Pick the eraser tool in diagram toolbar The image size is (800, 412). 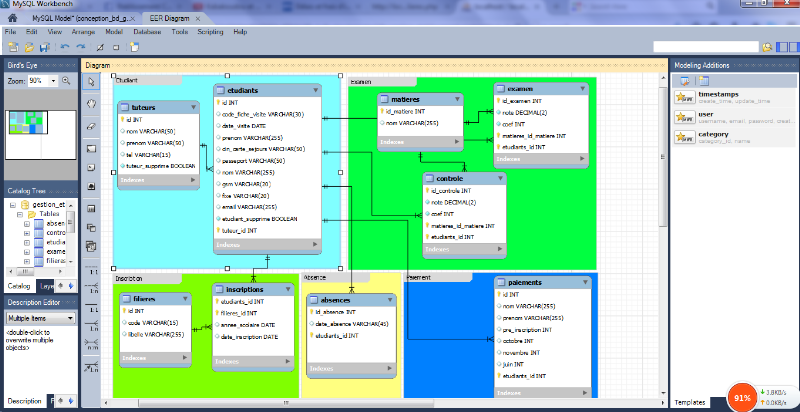pyautogui.click(x=90, y=125)
